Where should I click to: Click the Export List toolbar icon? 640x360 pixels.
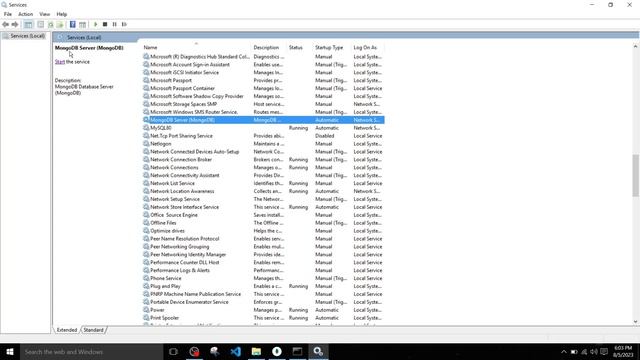coord(60,24)
